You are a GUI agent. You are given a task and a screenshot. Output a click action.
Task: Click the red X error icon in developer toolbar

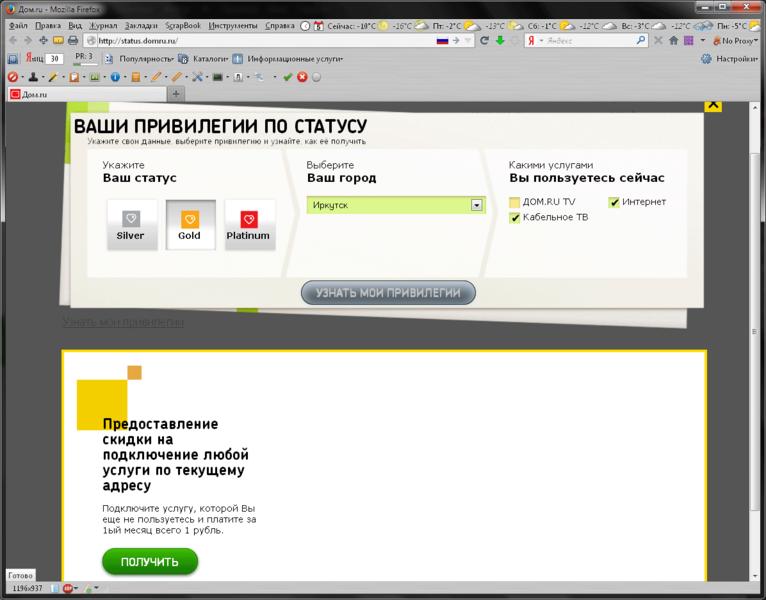point(302,77)
